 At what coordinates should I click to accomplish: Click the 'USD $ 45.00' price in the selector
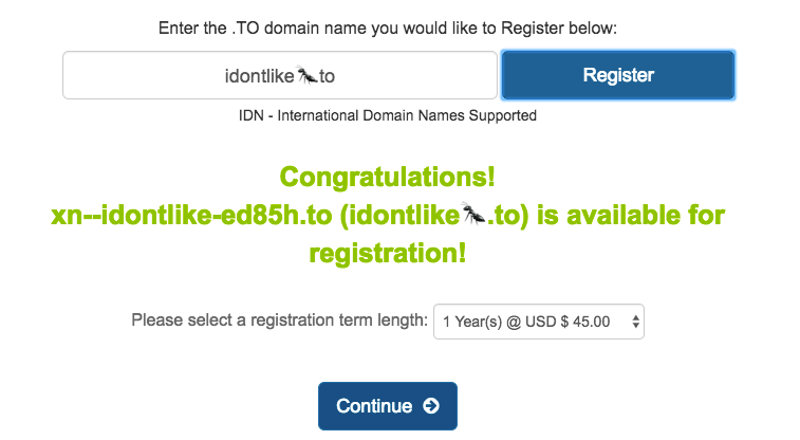click(x=568, y=322)
